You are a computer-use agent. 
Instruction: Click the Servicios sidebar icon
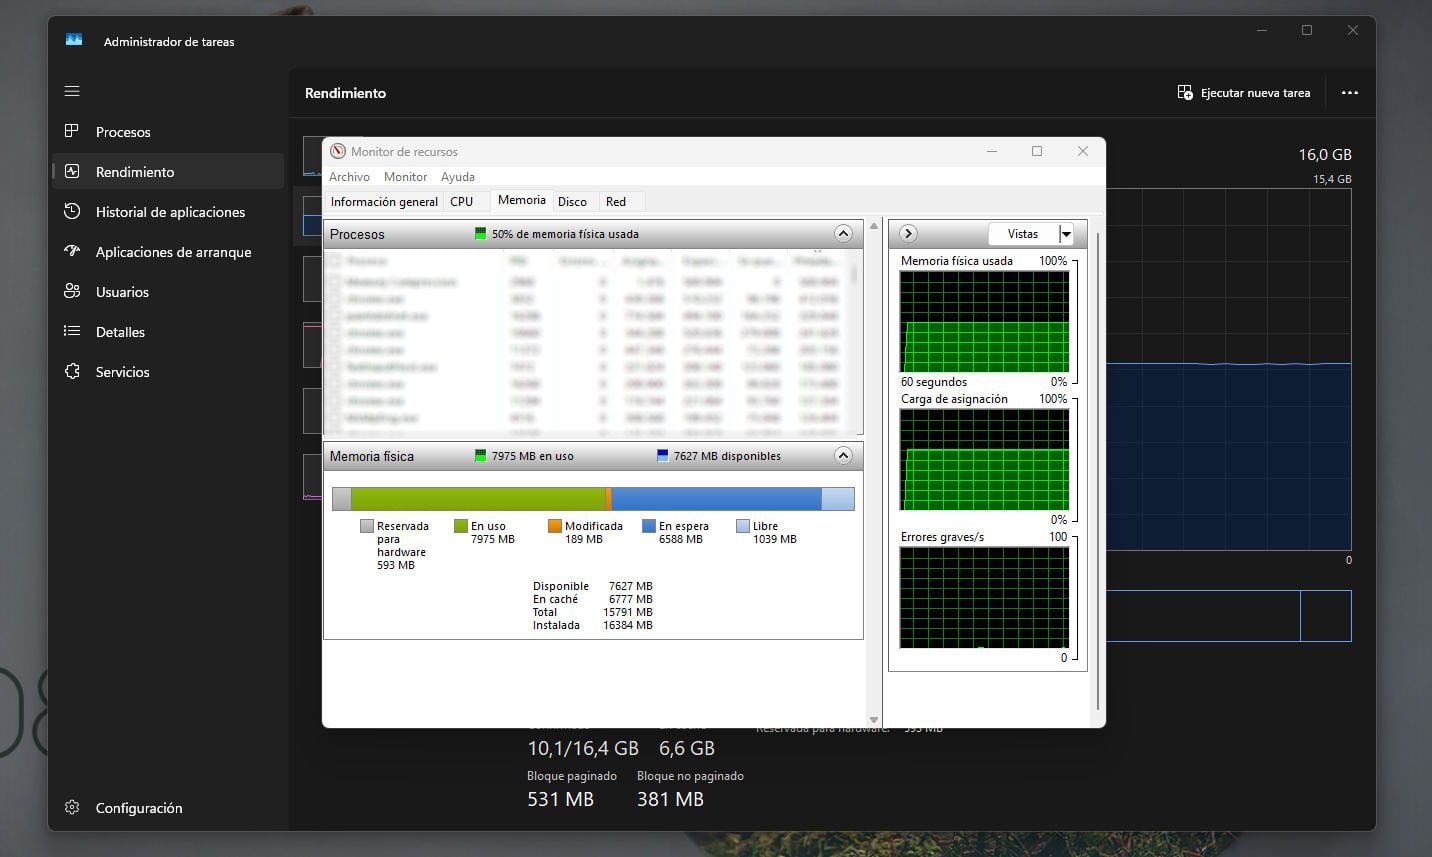(72, 371)
